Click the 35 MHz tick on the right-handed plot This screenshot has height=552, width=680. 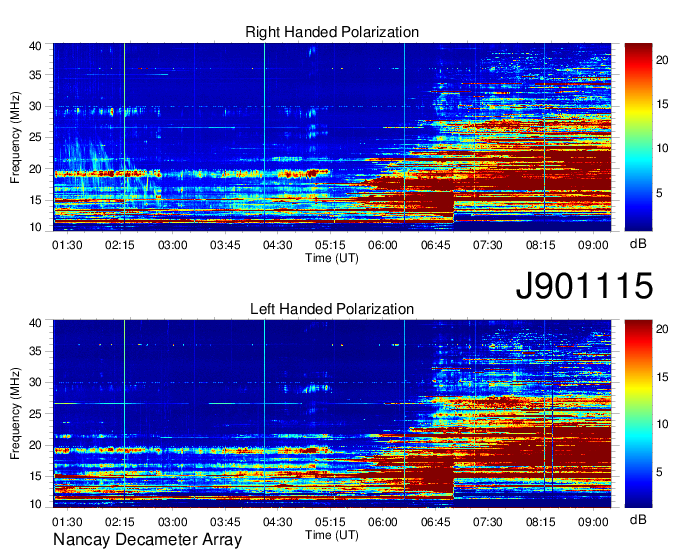[35, 75]
